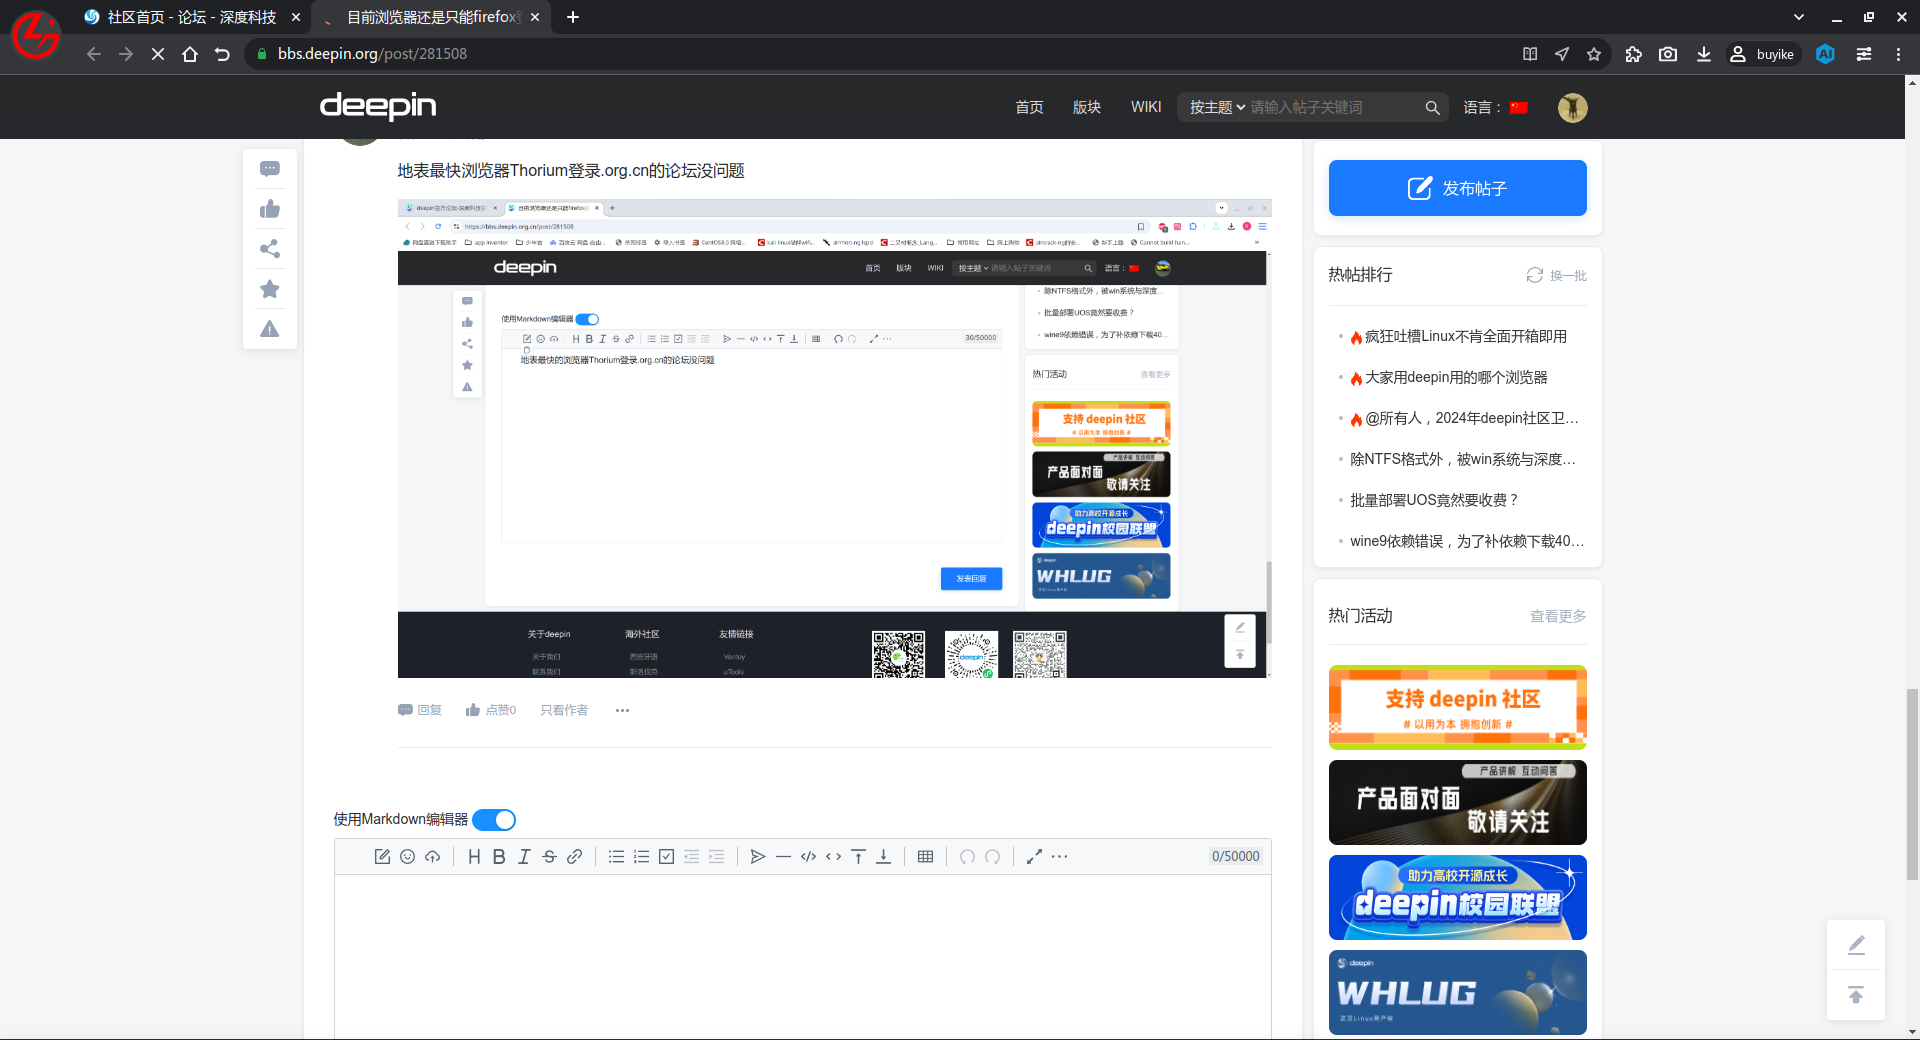Click the upload cloud icon in editor
Screen dimensions: 1920x1040
point(432,857)
